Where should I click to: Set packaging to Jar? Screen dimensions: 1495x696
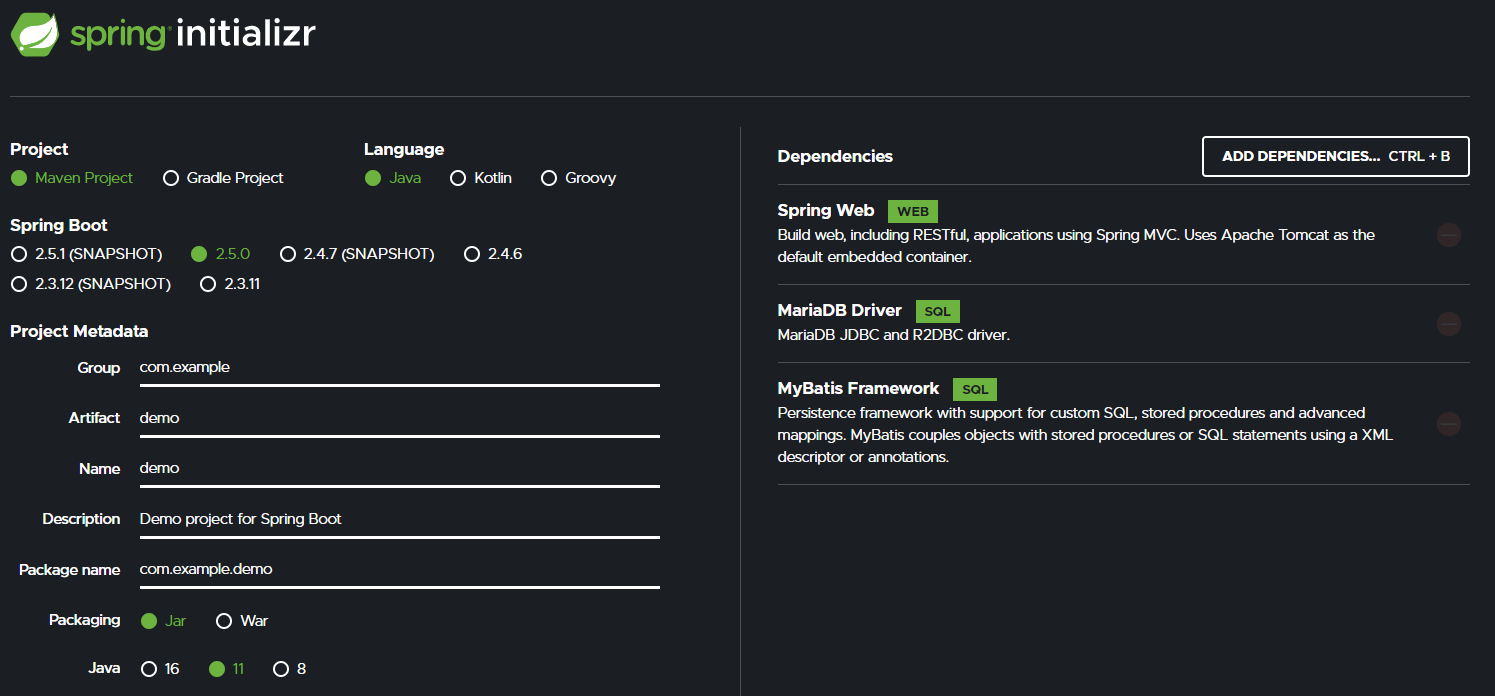pyautogui.click(x=164, y=621)
